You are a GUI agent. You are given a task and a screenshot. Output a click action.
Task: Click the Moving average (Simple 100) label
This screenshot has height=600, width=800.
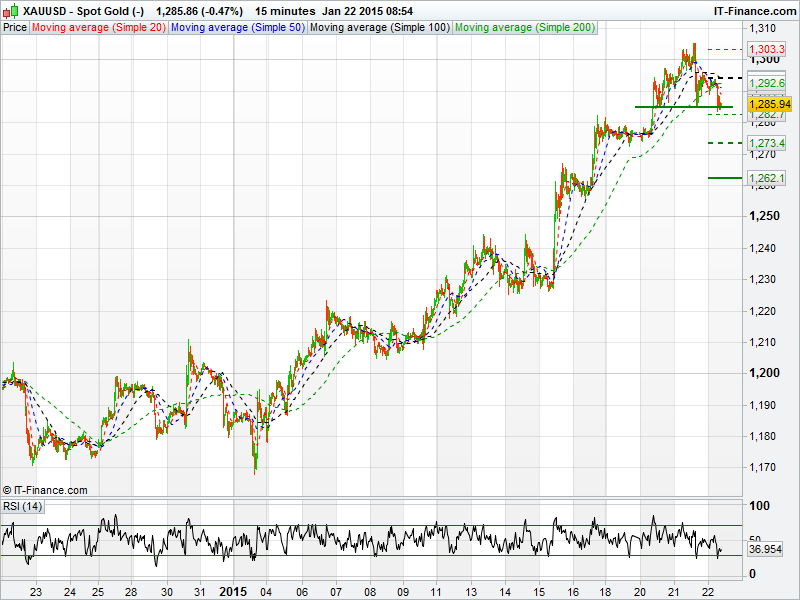click(x=379, y=27)
